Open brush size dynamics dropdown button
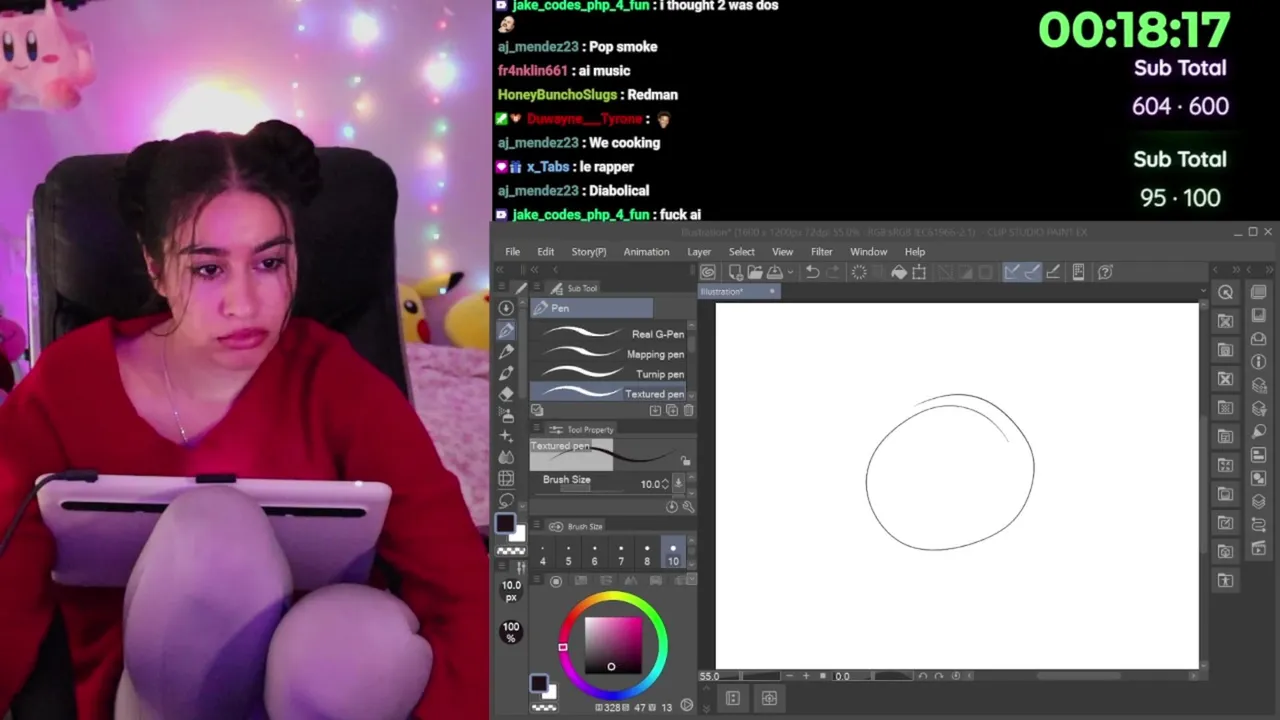 [678, 484]
